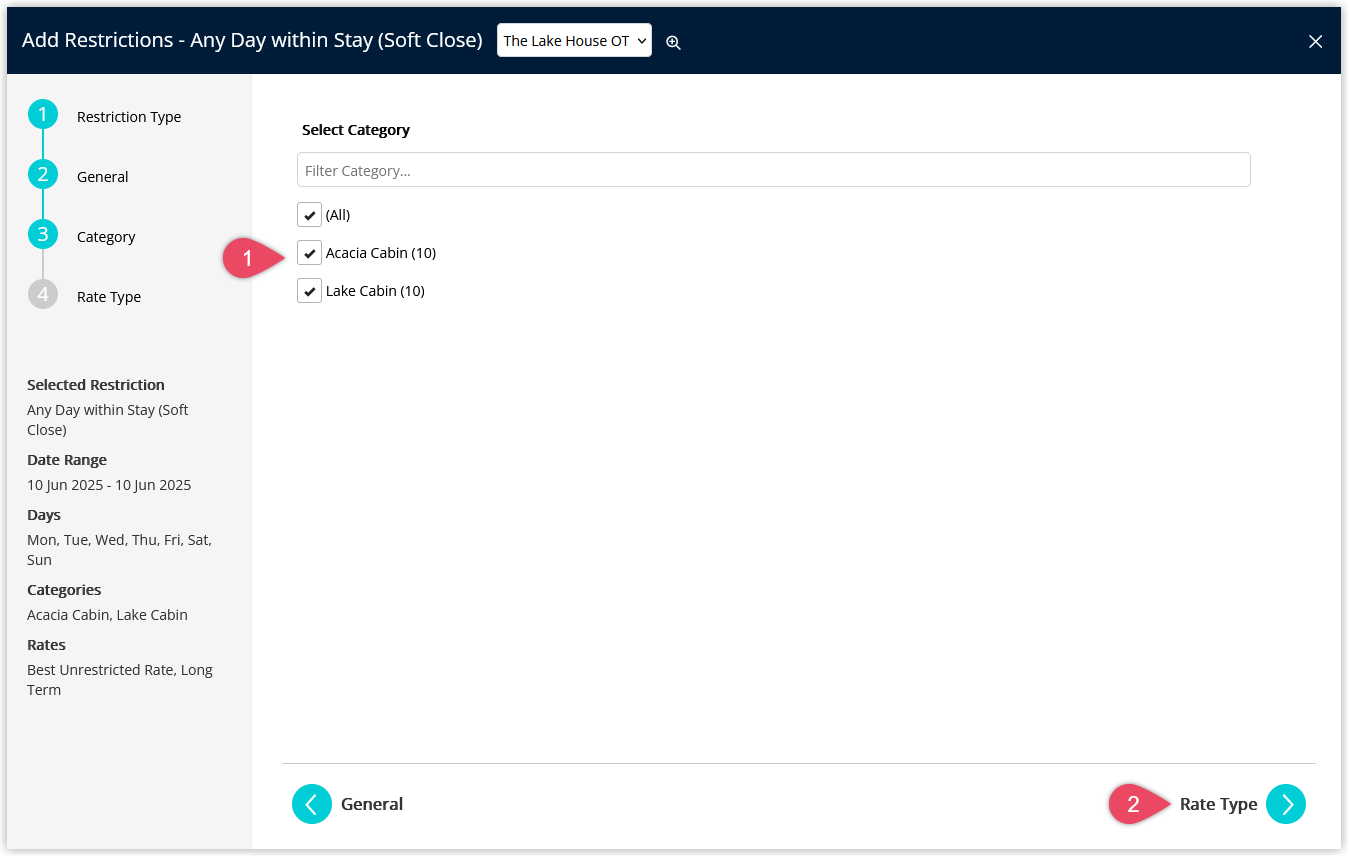Click the step 1 circle icon
This screenshot has height=857, width=1349.
click(x=43, y=115)
